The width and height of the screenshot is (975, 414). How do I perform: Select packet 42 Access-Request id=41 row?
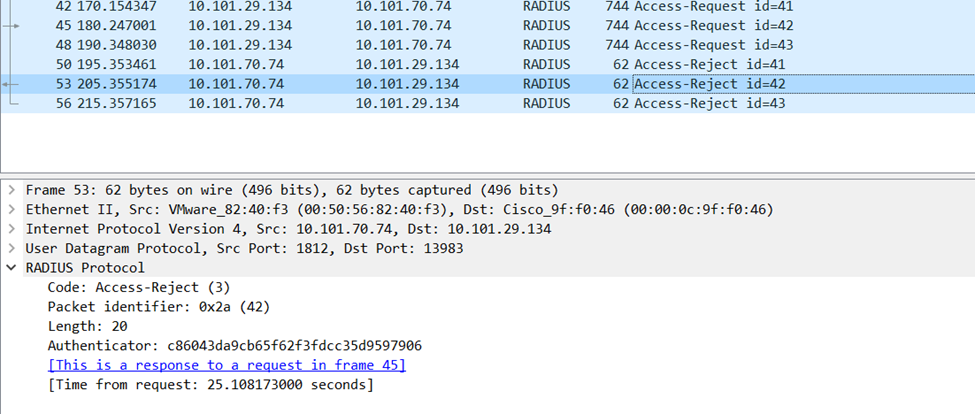[x=400, y=7]
